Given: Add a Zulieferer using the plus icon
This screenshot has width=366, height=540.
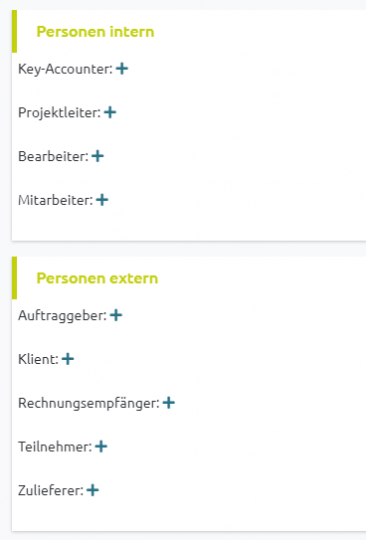Looking at the screenshot, I should click(93, 490).
